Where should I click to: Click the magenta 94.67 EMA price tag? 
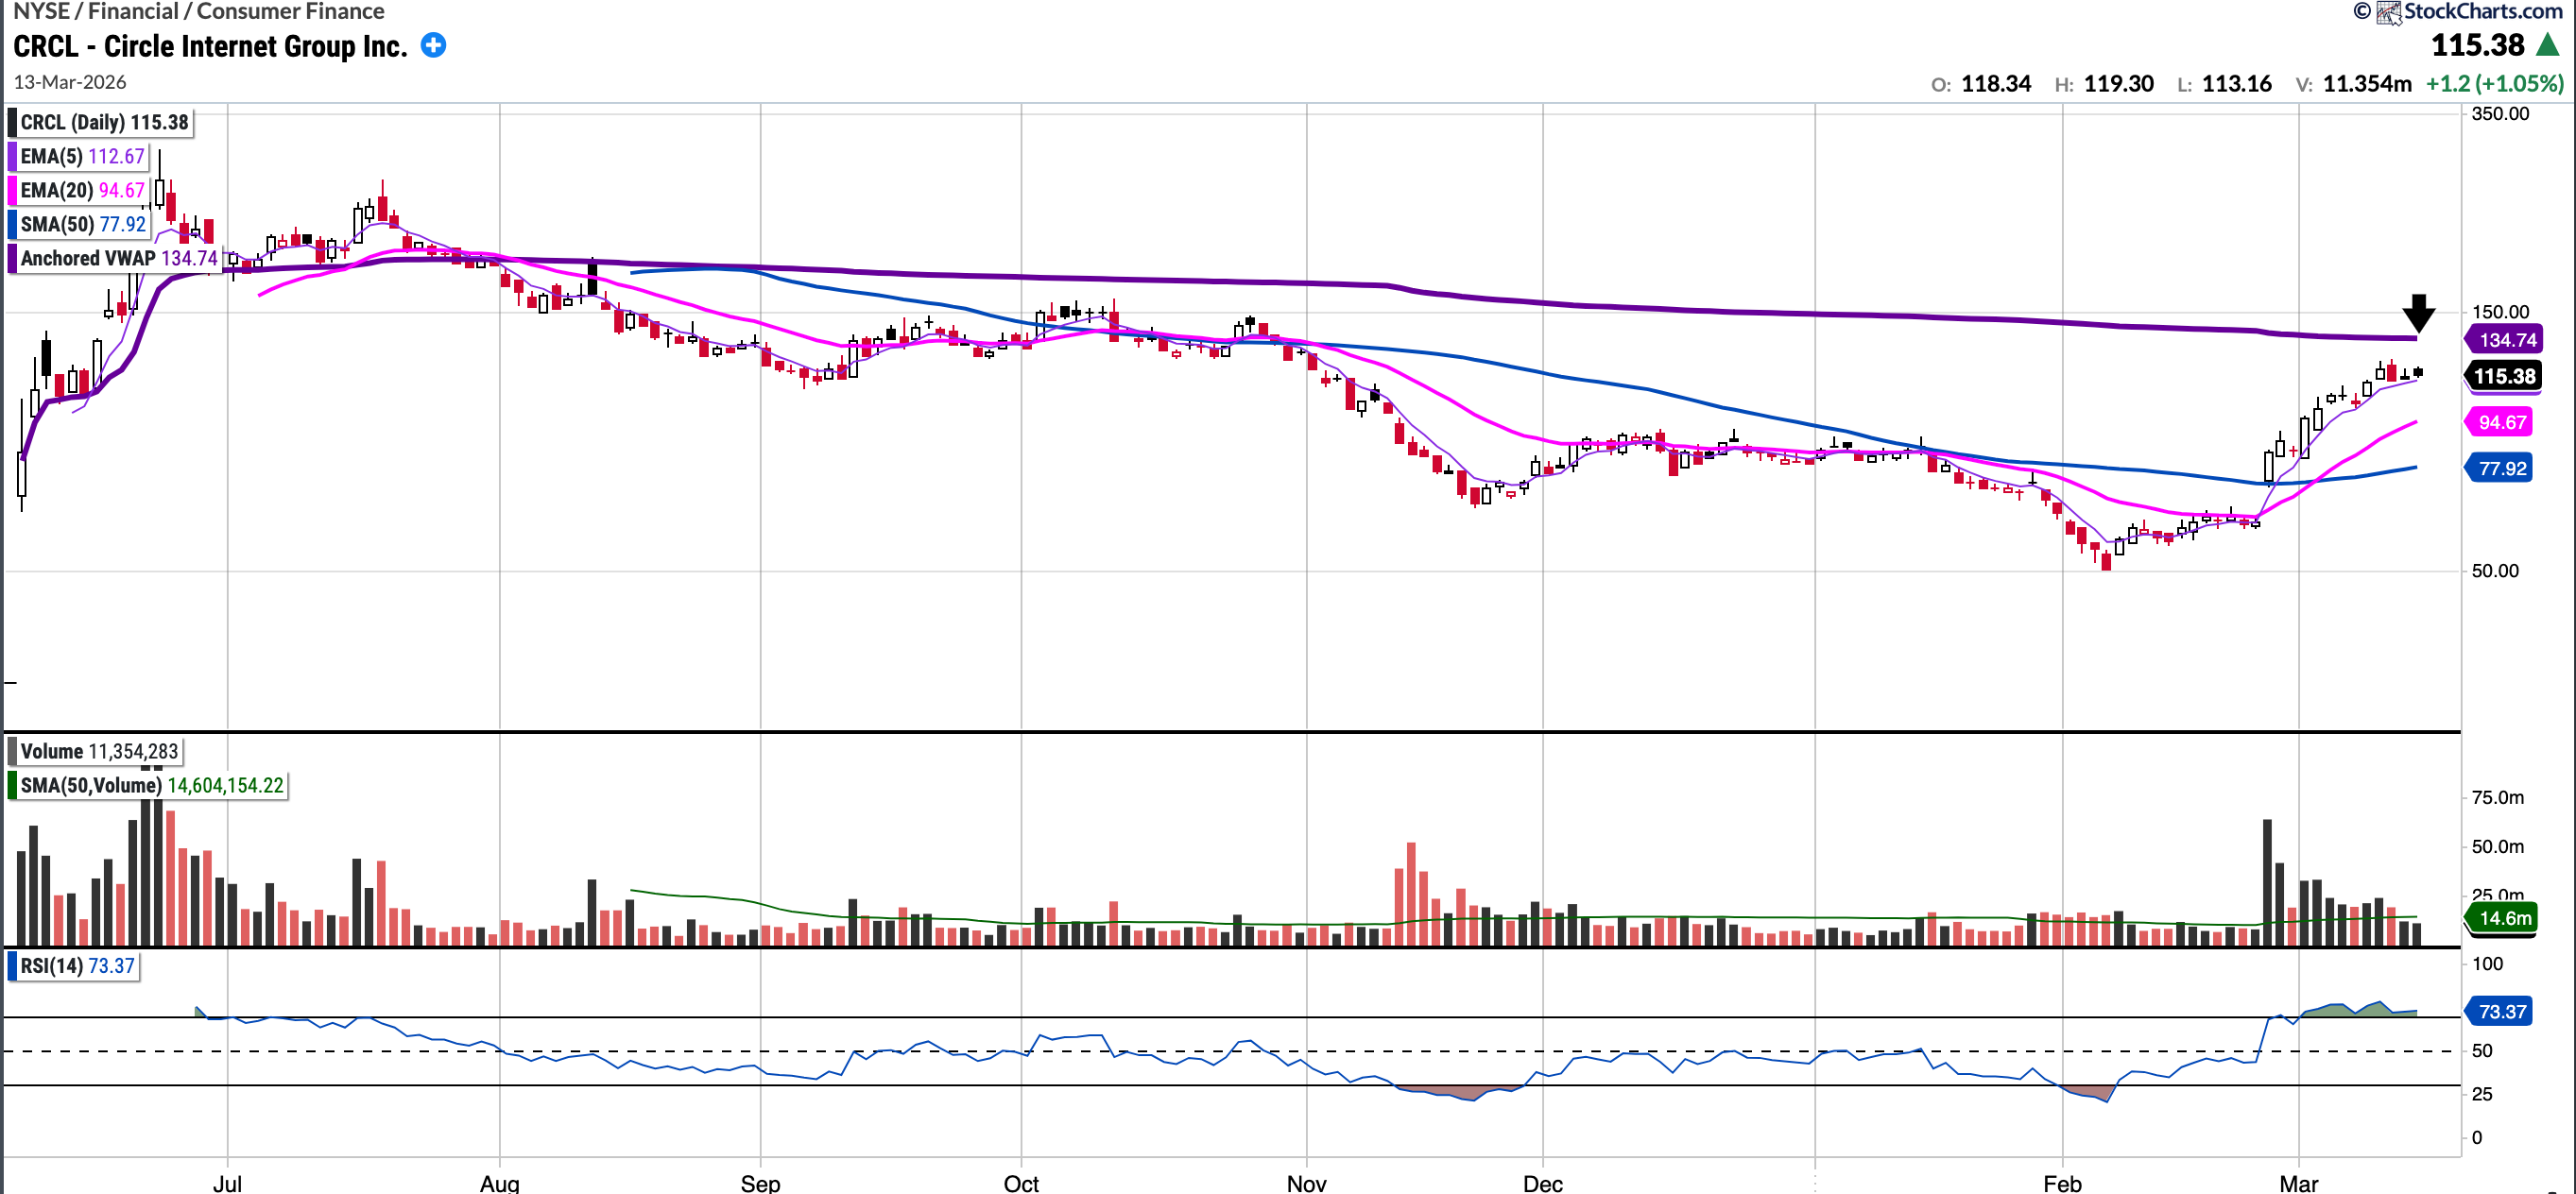click(2501, 423)
